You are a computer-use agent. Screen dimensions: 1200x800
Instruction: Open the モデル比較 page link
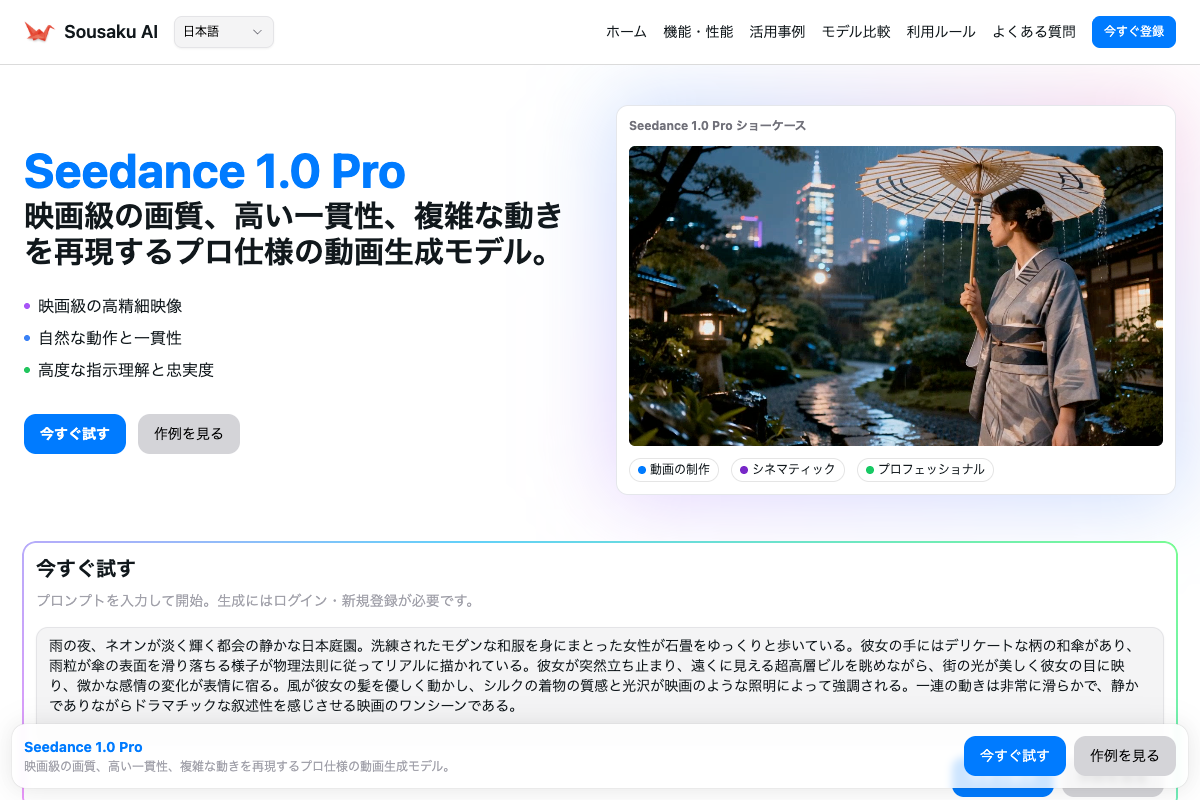[856, 32]
